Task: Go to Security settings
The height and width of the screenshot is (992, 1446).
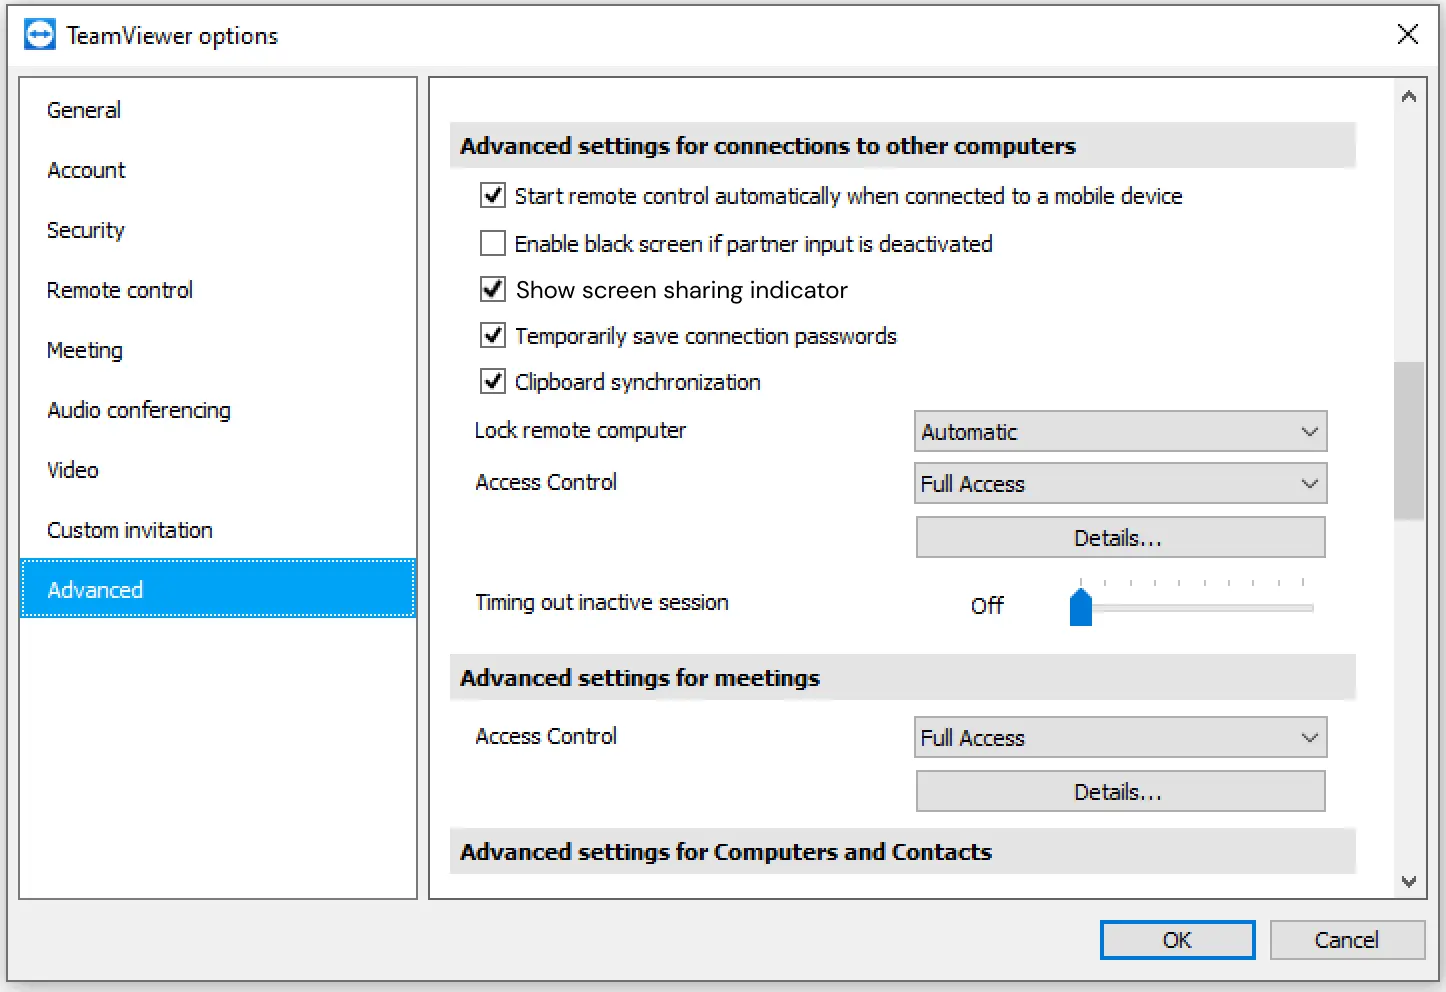Action: (218, 230)
